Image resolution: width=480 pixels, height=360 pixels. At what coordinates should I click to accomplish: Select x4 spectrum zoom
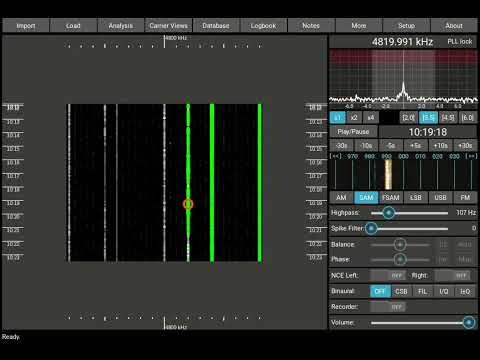pos(371,117)
